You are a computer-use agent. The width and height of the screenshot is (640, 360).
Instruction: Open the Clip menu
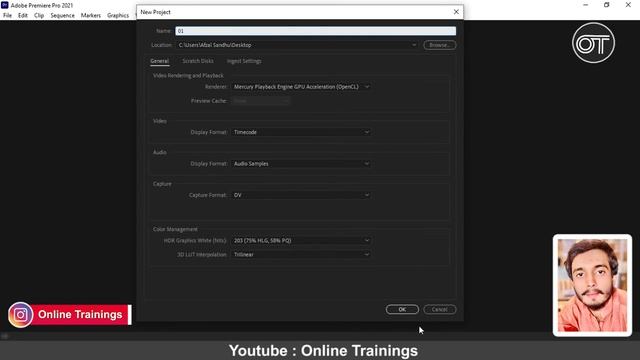click(x=39, y=16)
